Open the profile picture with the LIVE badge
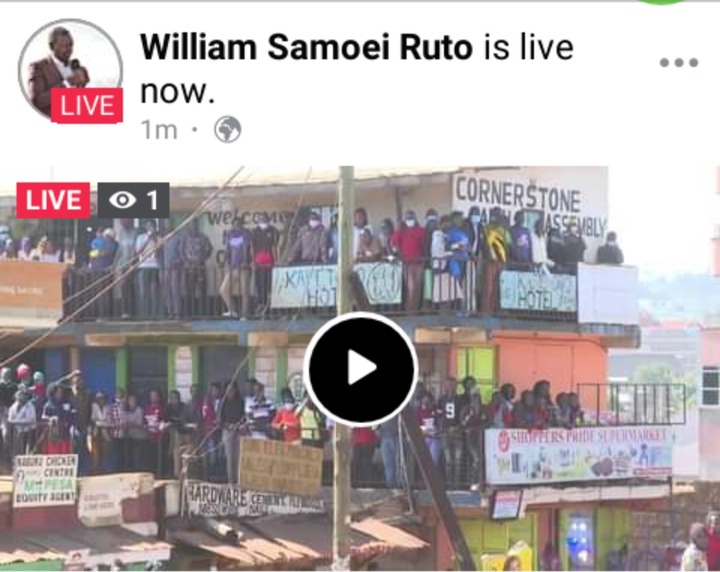Image resolution: width=720 pixels, height=572 pixels. pyautogui.click(x=71, y=71)
